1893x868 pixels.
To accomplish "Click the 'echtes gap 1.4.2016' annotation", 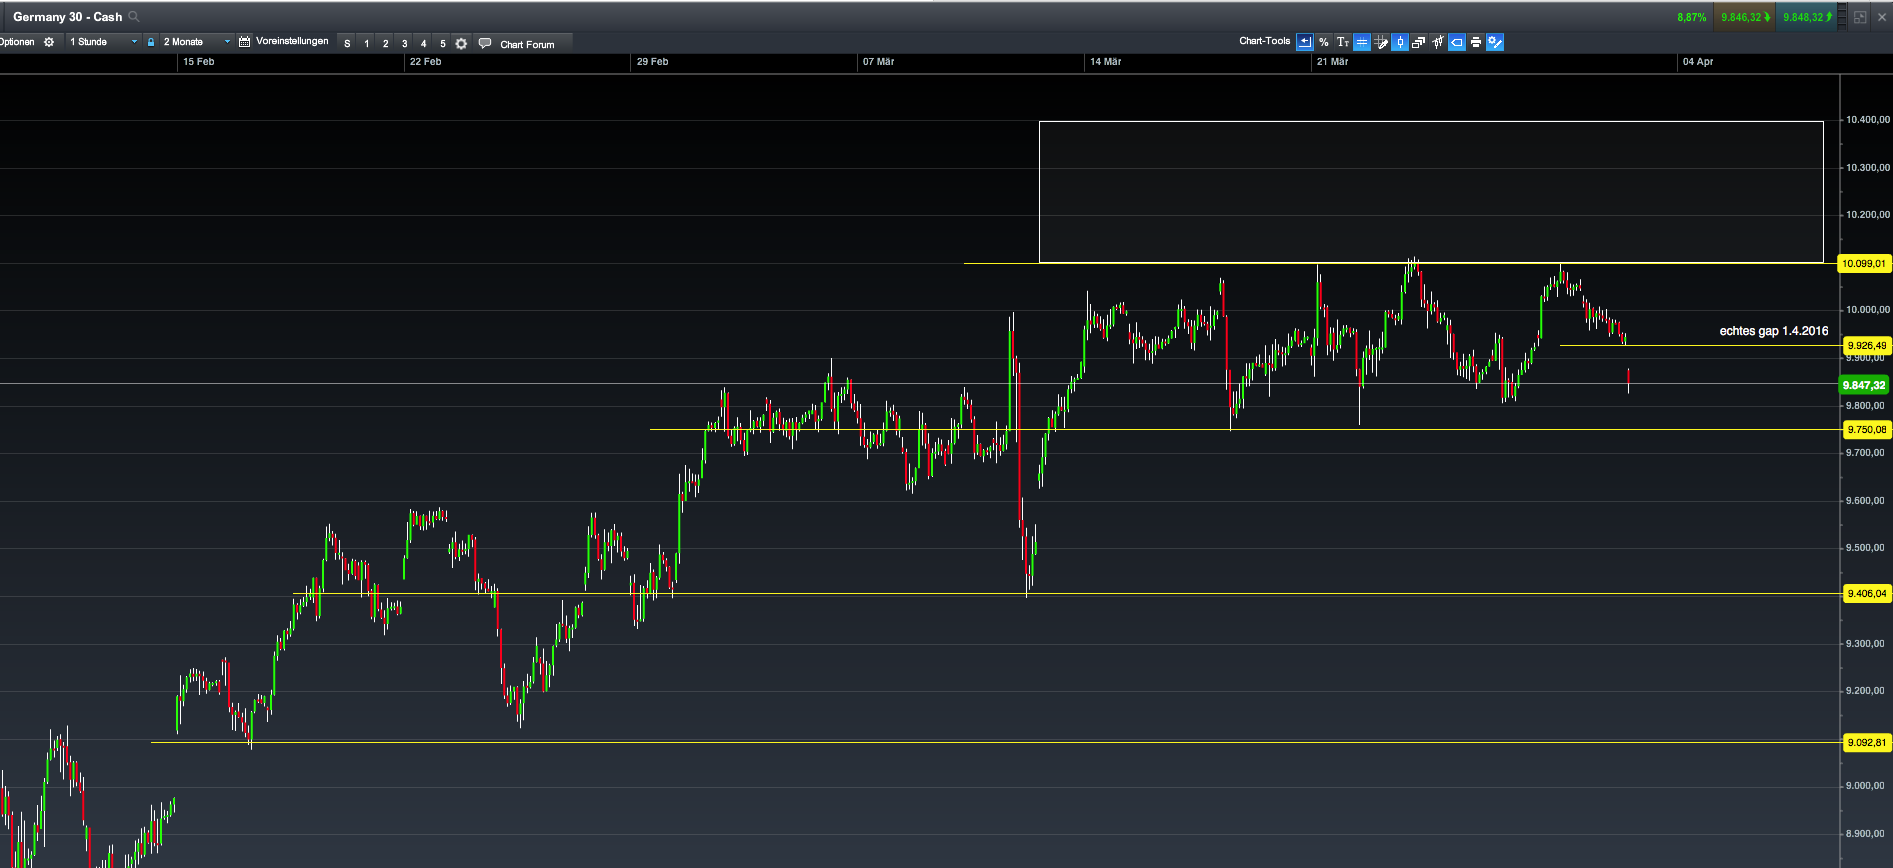I will point(1773,331).
